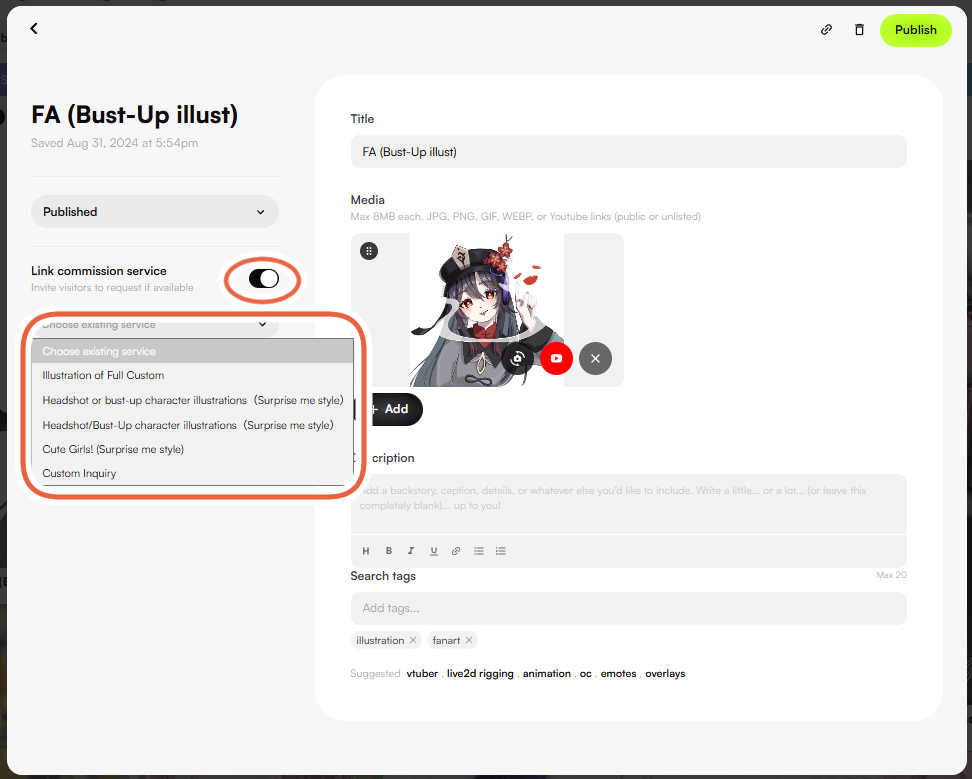Remove media with the gray X icon
Image resolution: width=972 pixels, height=779 pixels.
point(595,358)
